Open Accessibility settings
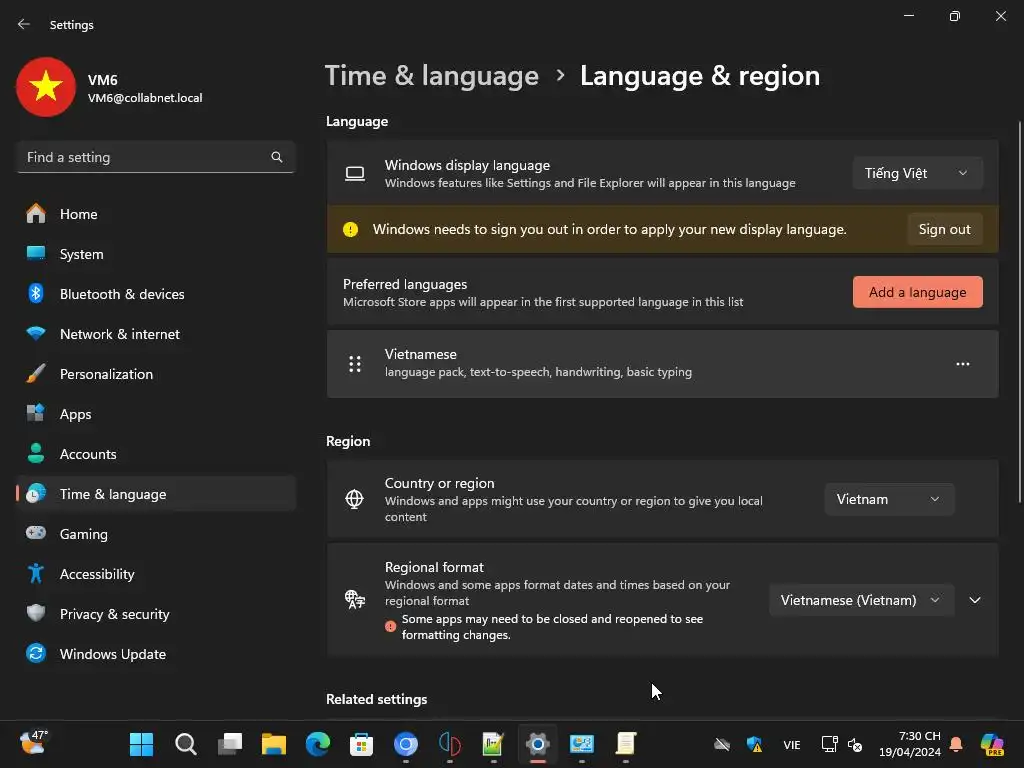The image size is (1024, 768). 155,574
